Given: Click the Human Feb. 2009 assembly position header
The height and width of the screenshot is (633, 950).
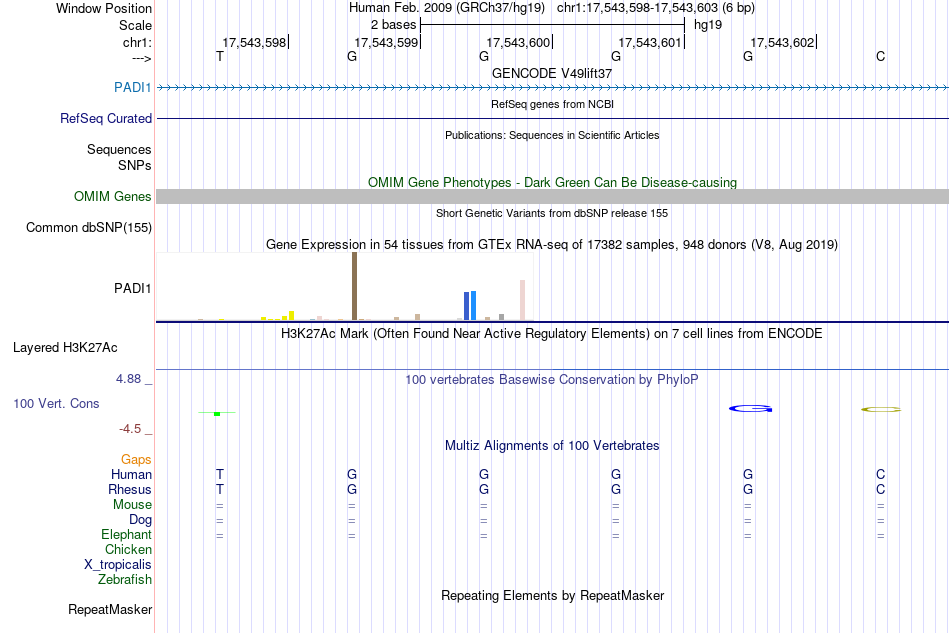Looking at the screenshot, I should click(x=551, y=8).
